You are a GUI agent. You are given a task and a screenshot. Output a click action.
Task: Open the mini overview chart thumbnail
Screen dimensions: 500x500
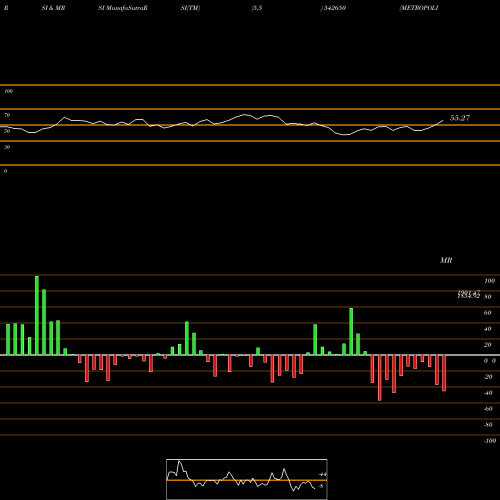tap(247, 479)
